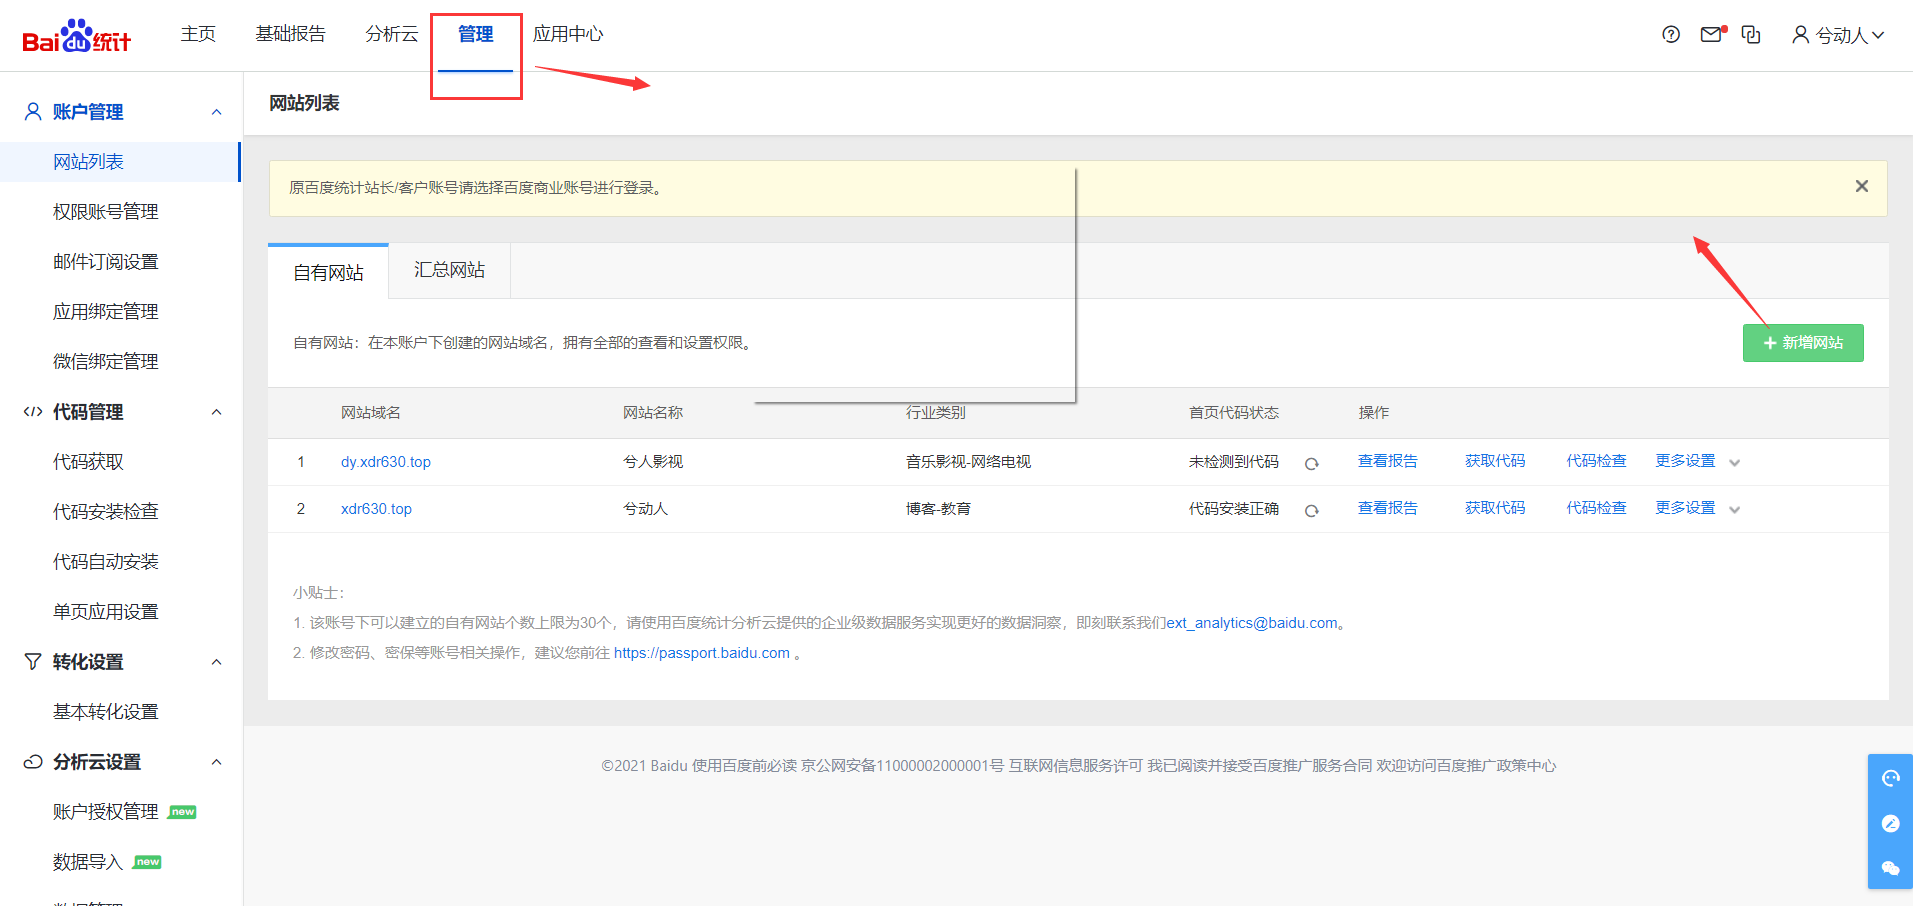The image size is (1913, 906).
Task: Click the copy windows icon in header
Action: pos(1751,34)
